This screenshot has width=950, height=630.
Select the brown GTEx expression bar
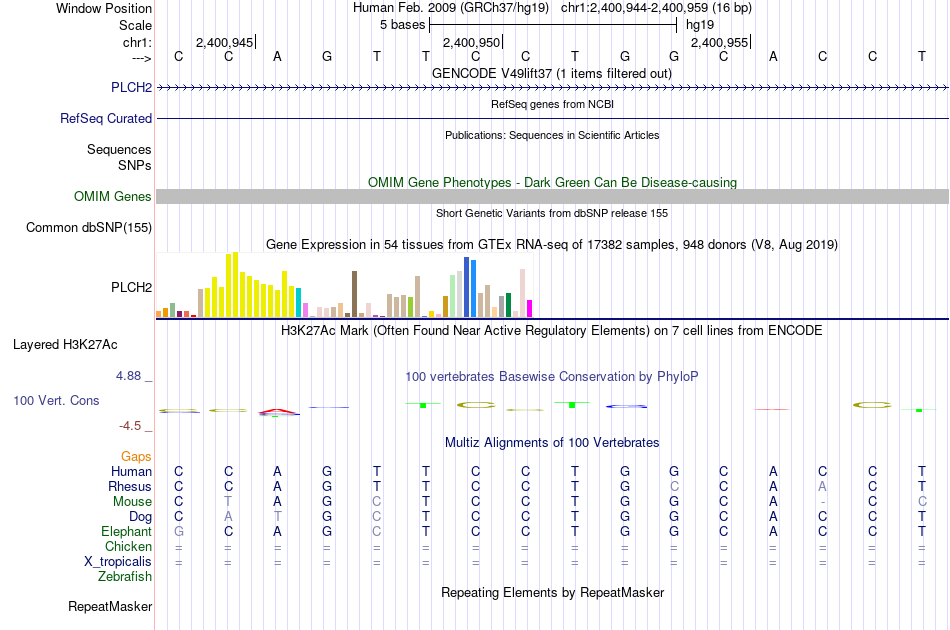coord(354,294)
